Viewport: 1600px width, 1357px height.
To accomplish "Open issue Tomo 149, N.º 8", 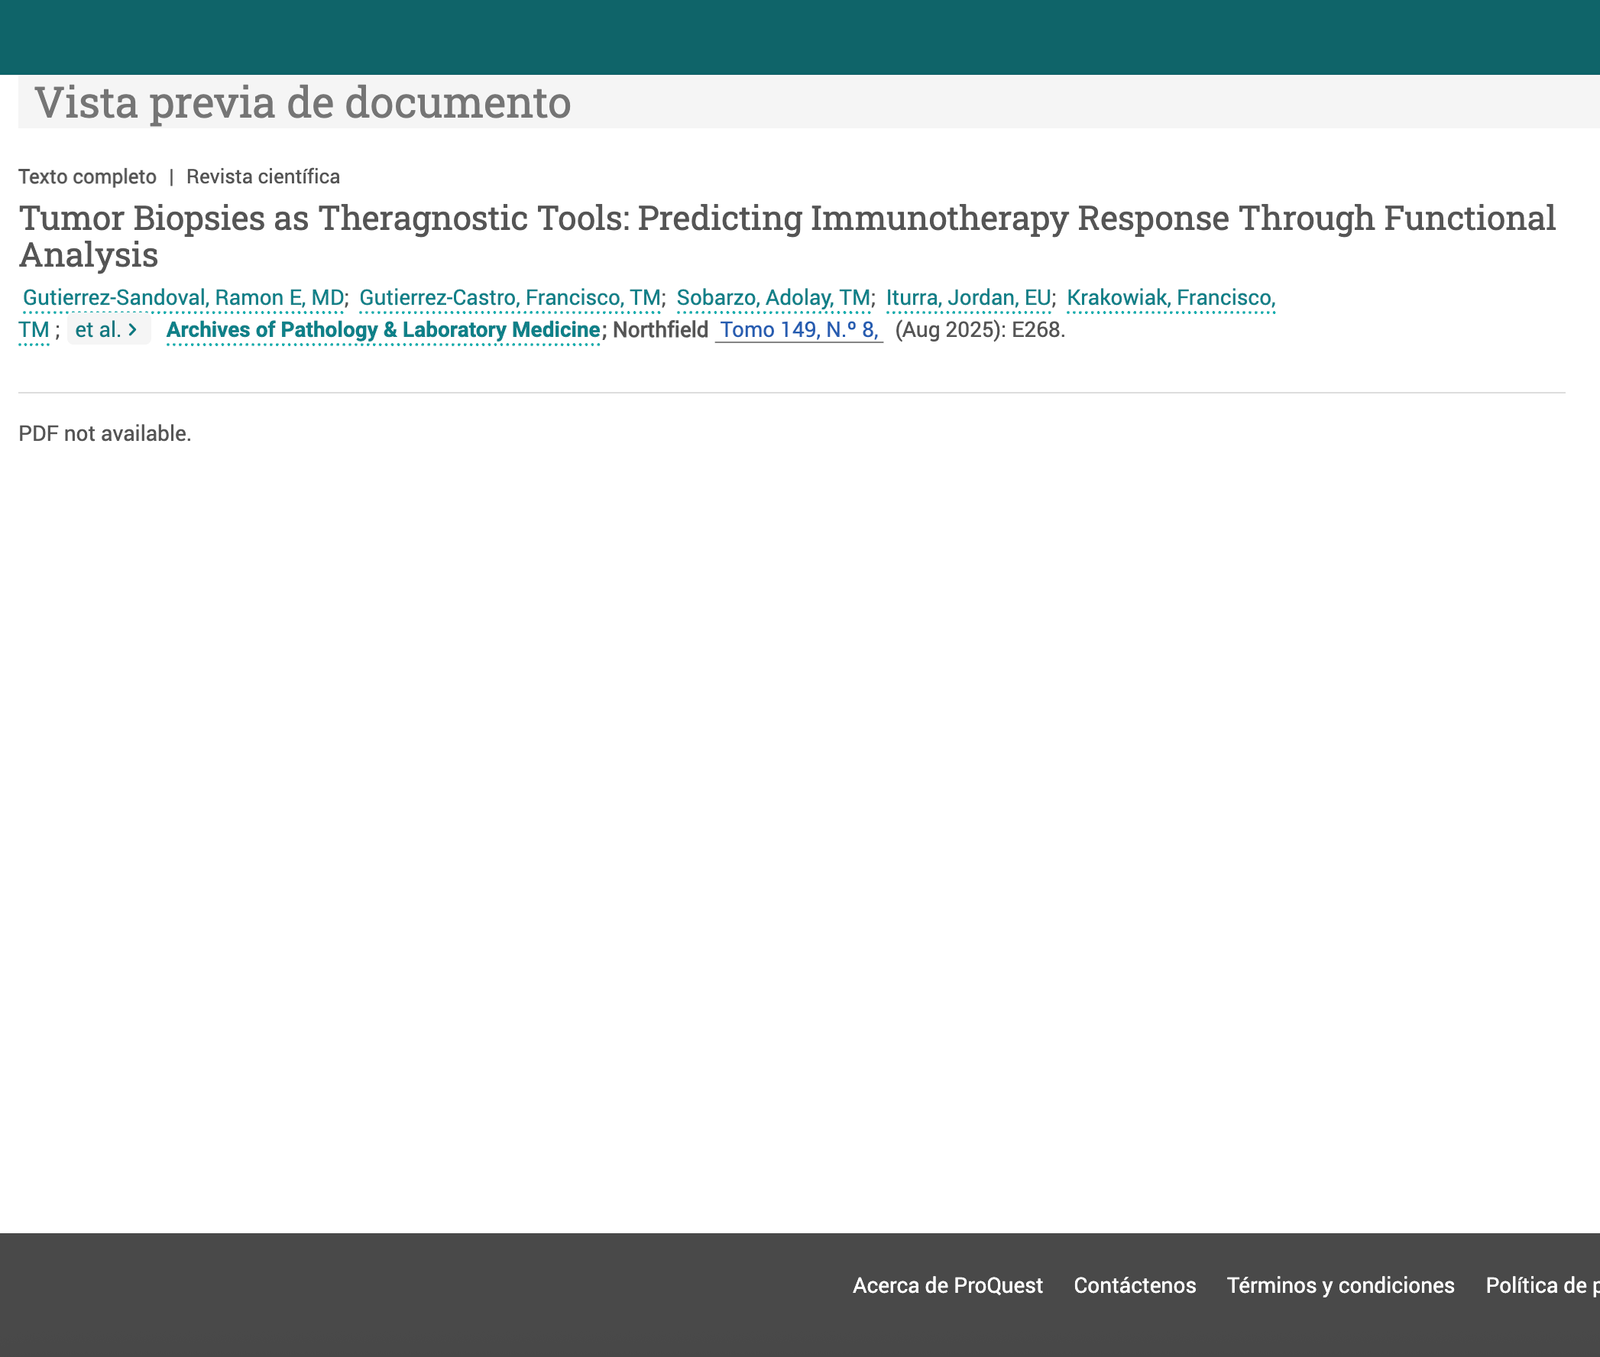I will tap(798, 330).
